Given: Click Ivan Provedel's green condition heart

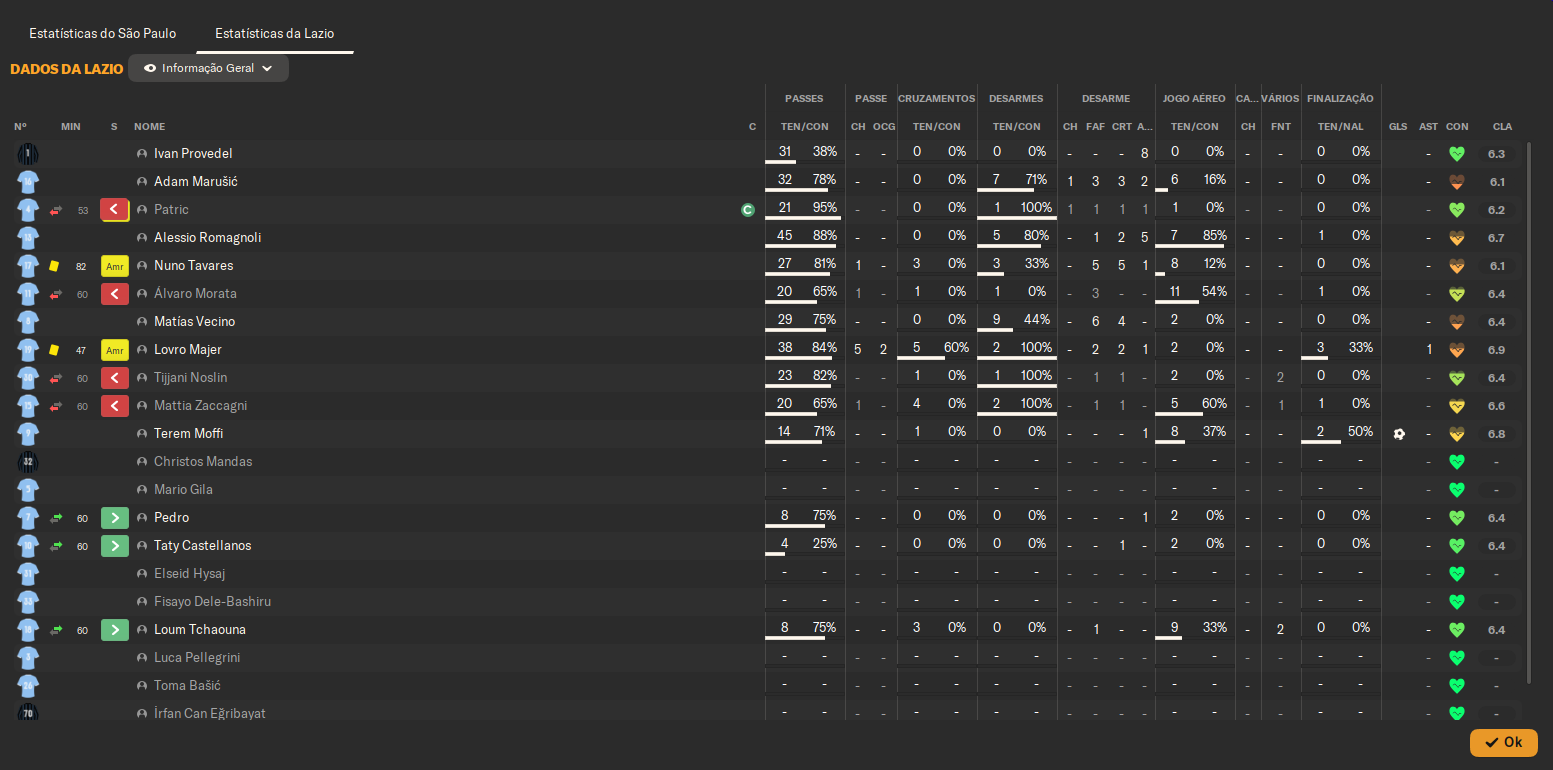Looking at the screenshot, I should [1457, 154].
